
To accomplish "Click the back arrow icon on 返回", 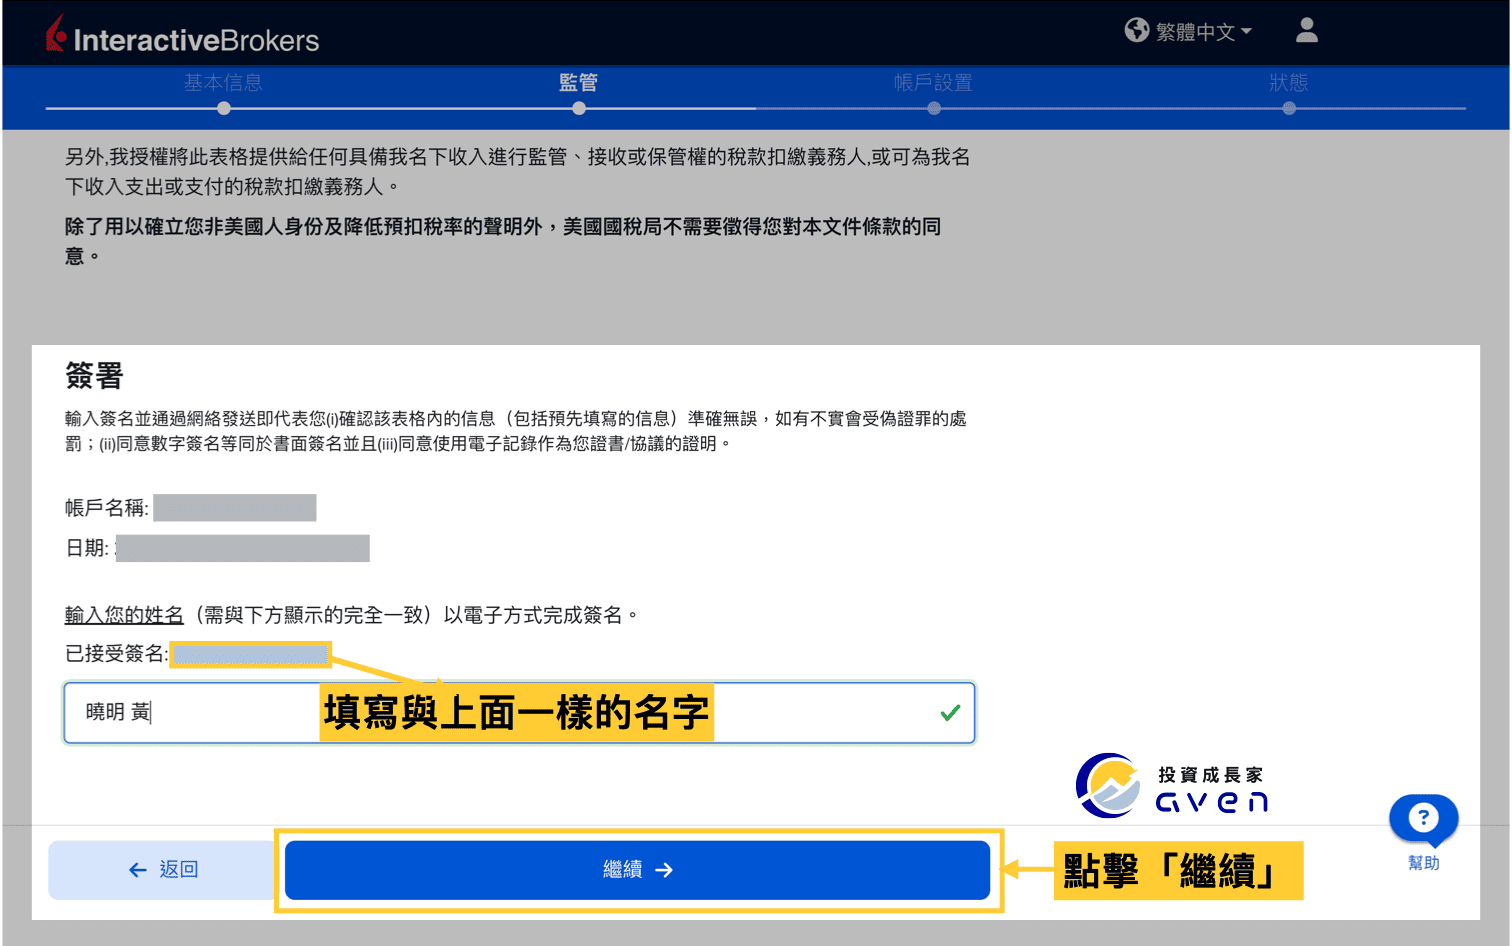I will coord(137,870).
